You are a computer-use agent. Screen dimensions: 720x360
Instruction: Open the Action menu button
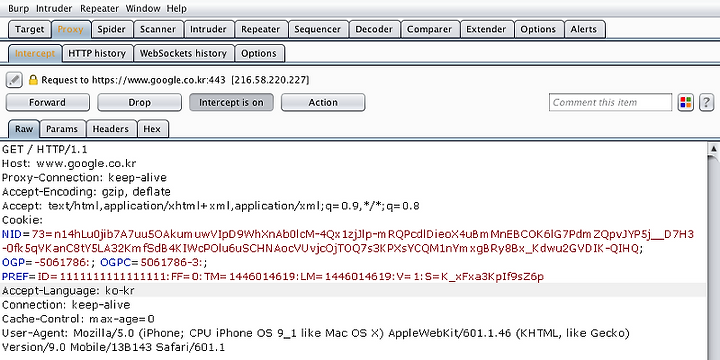click(323, 102)
